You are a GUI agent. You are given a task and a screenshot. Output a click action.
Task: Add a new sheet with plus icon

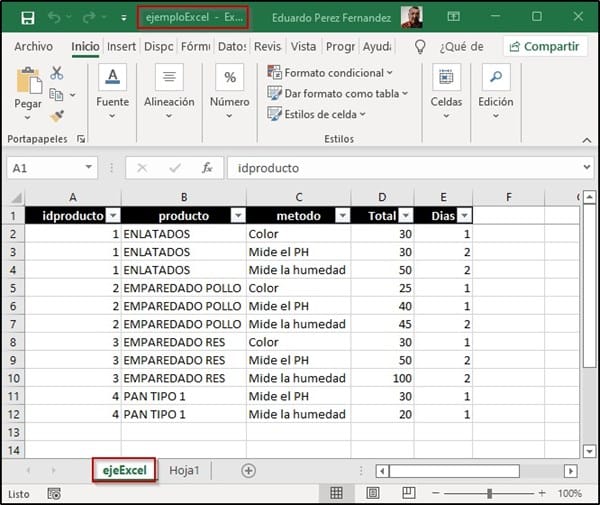[248, 470]
